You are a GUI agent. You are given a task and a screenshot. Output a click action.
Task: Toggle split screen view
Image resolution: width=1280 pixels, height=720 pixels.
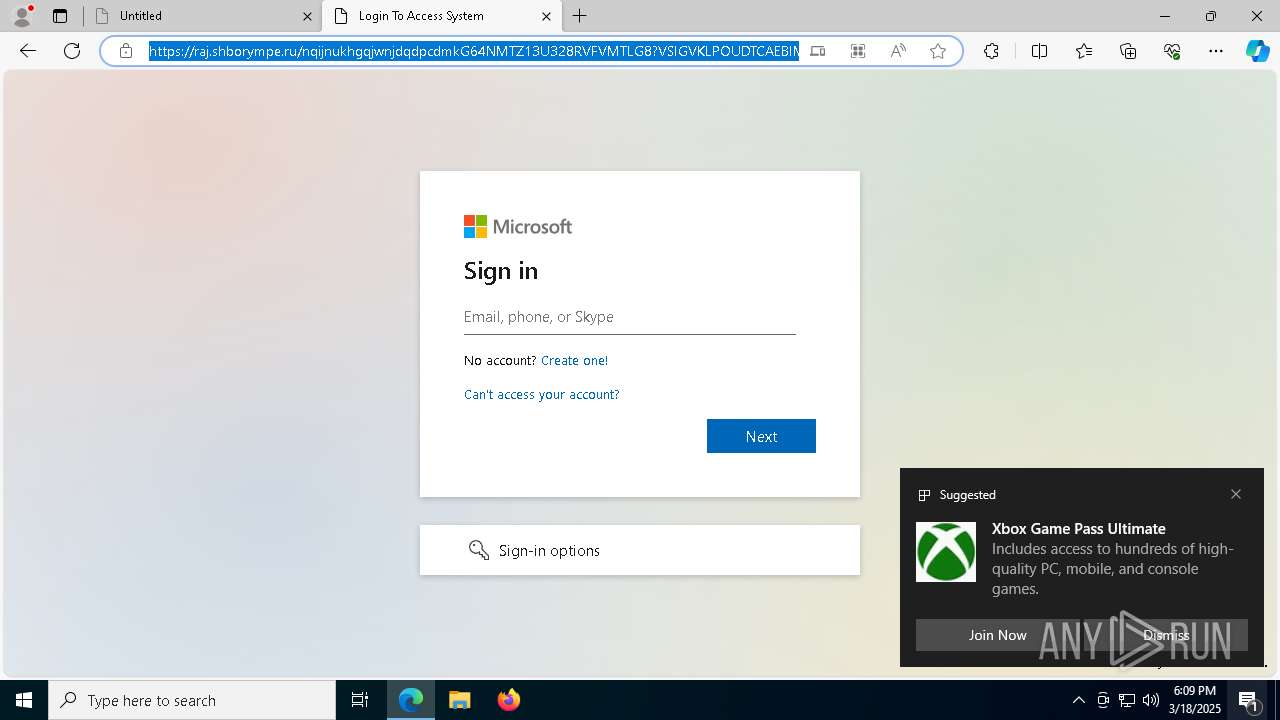pos(1039,51)
